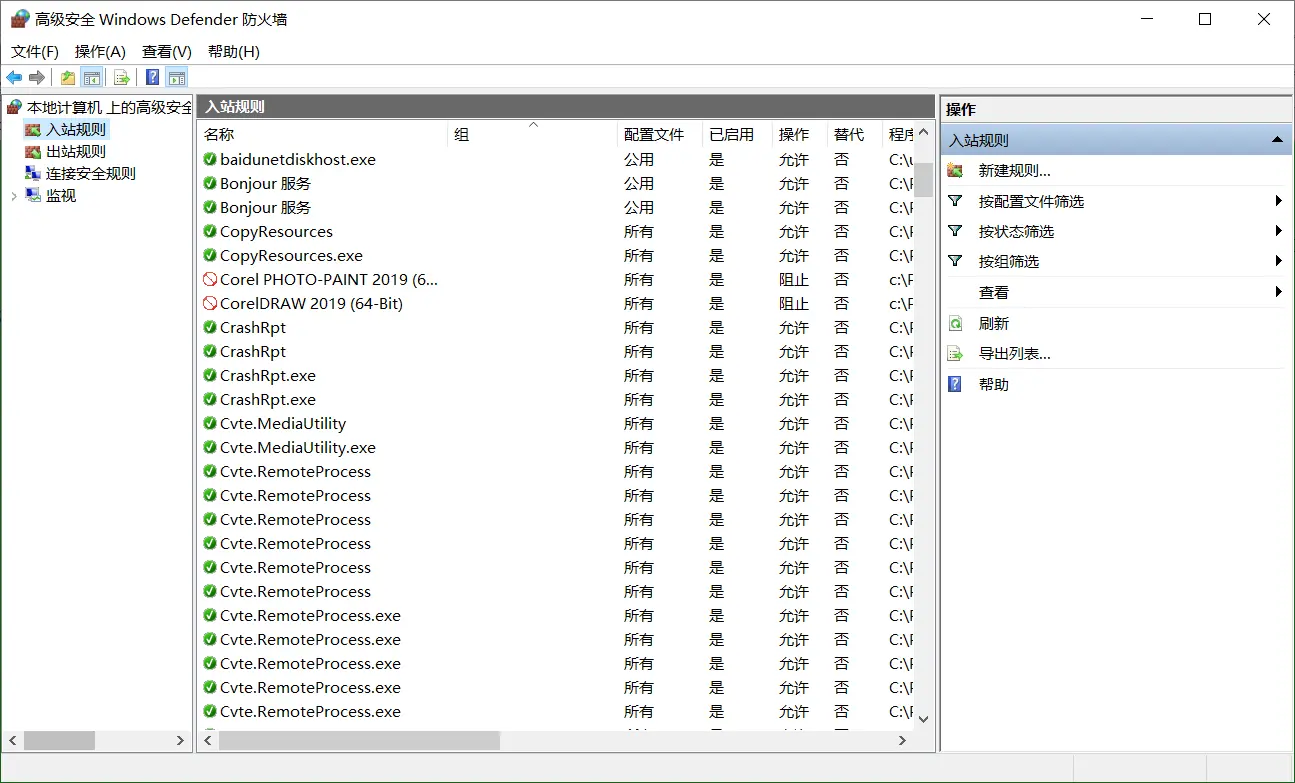Expand the 监视 tree node arrow
The height and width of the screenshot is (783, 1295).
[x=13, y=196]
